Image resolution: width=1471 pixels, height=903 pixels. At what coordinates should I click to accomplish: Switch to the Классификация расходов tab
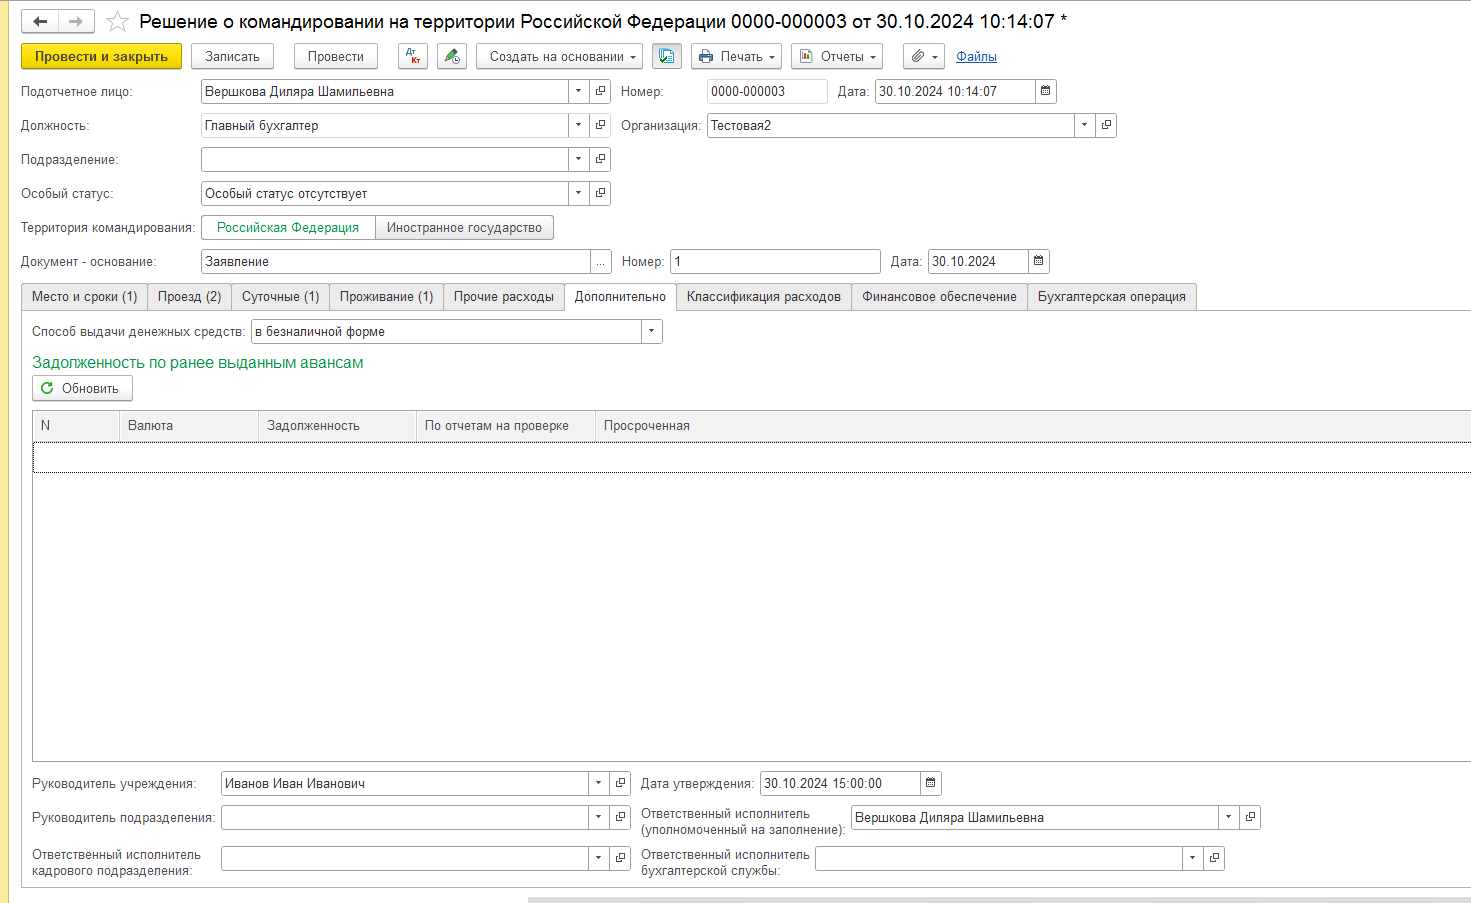coord(763,296)
